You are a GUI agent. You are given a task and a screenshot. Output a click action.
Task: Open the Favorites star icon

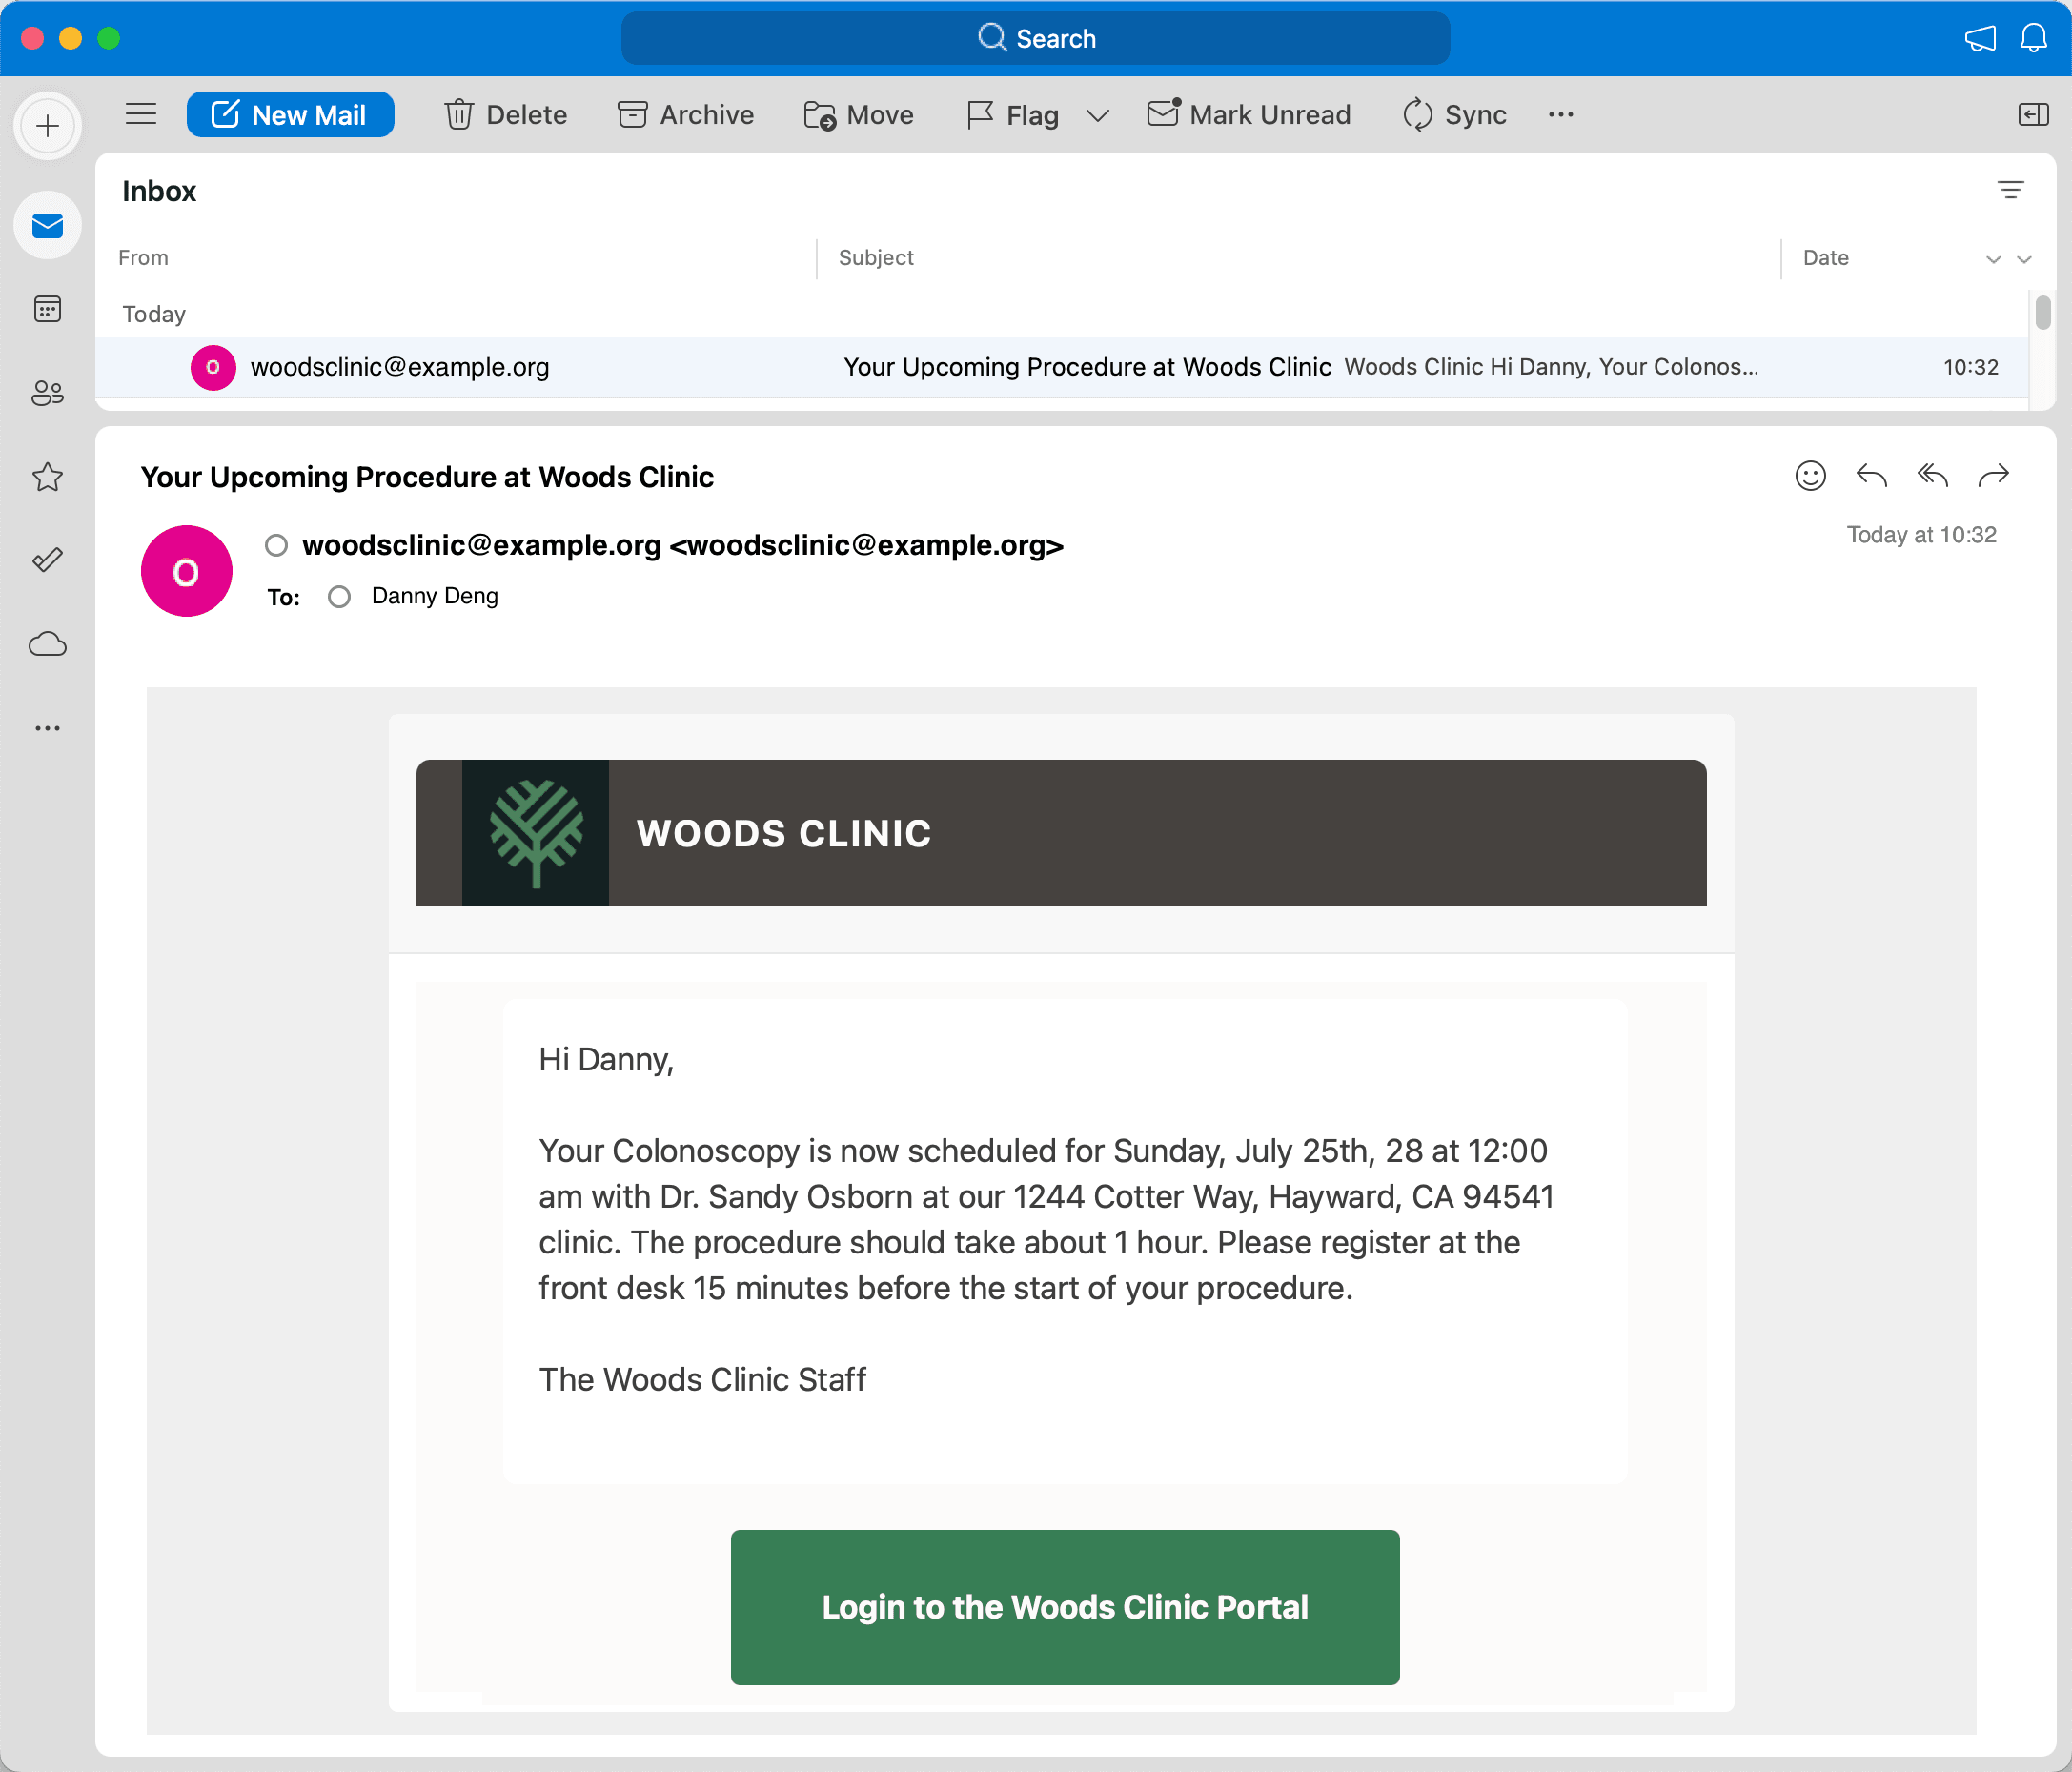[47, 477]
